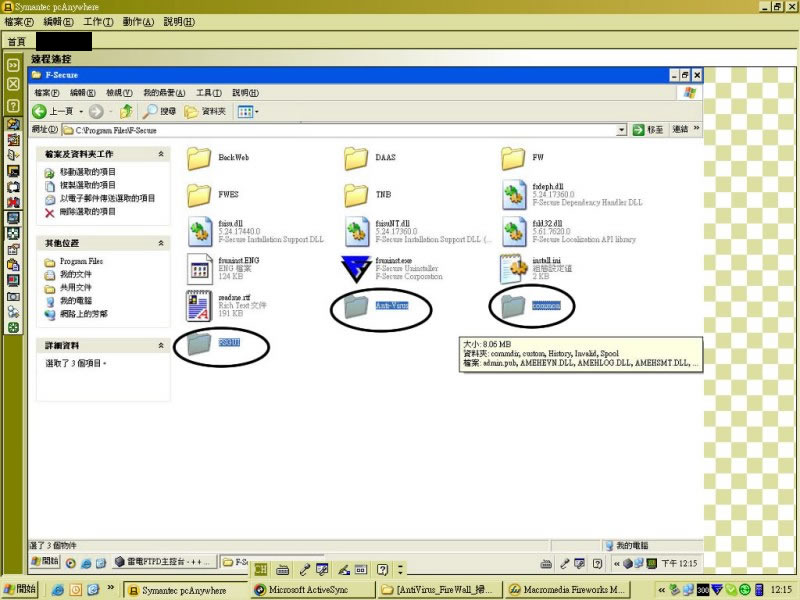
Task: Click the camera screenshot icon in pcAnywhere sidebar
Action: pos(13,296)
